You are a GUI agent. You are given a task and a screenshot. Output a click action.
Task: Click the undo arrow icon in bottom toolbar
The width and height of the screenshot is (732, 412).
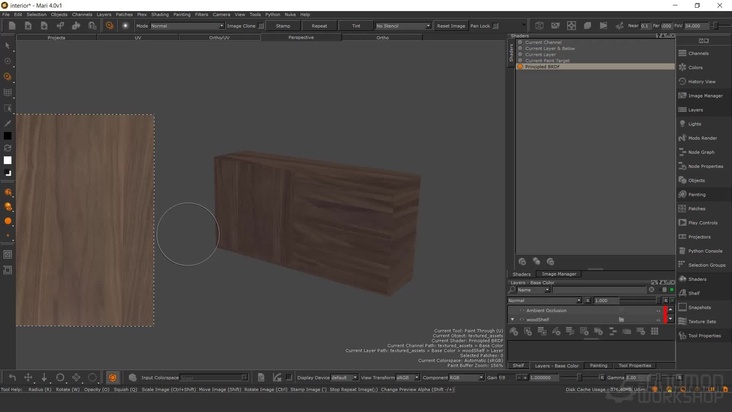click(13, 377)
